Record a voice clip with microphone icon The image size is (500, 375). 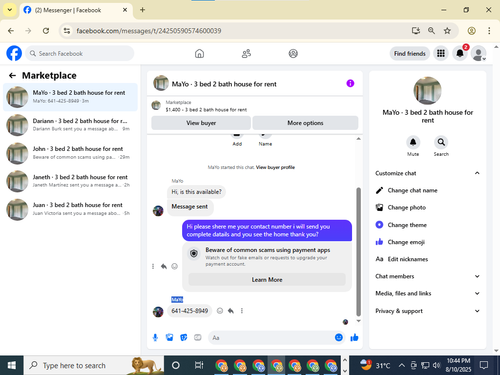(155, 338)
